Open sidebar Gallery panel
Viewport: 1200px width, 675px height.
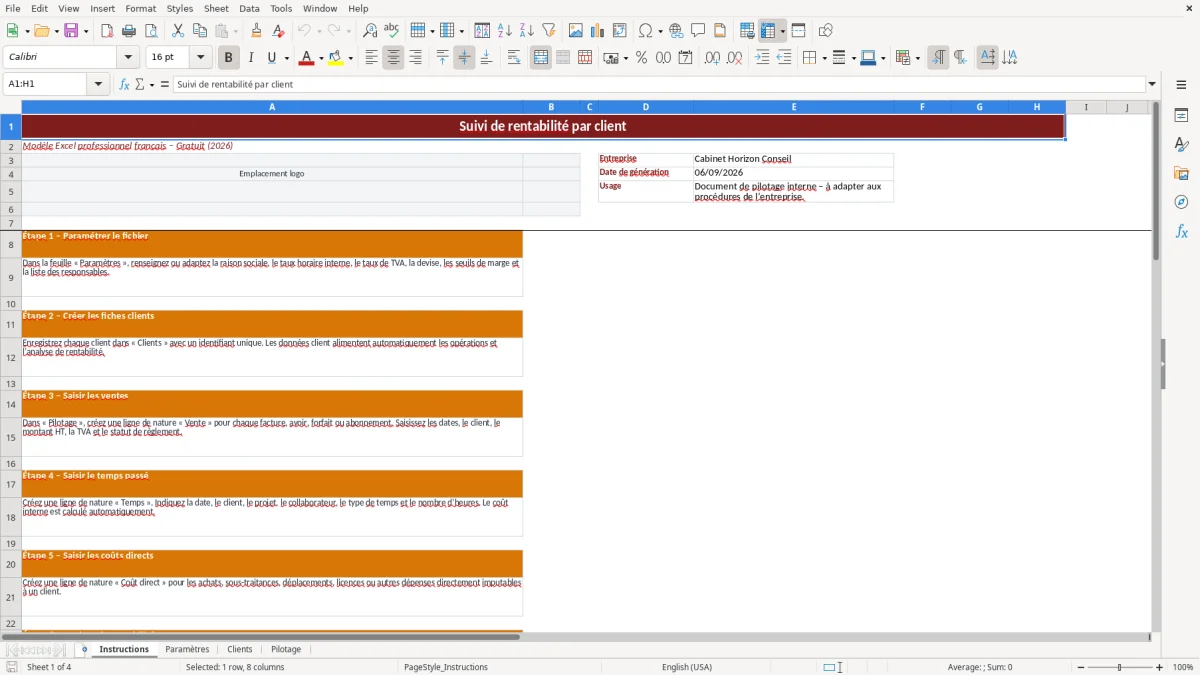click(1181, 174)
